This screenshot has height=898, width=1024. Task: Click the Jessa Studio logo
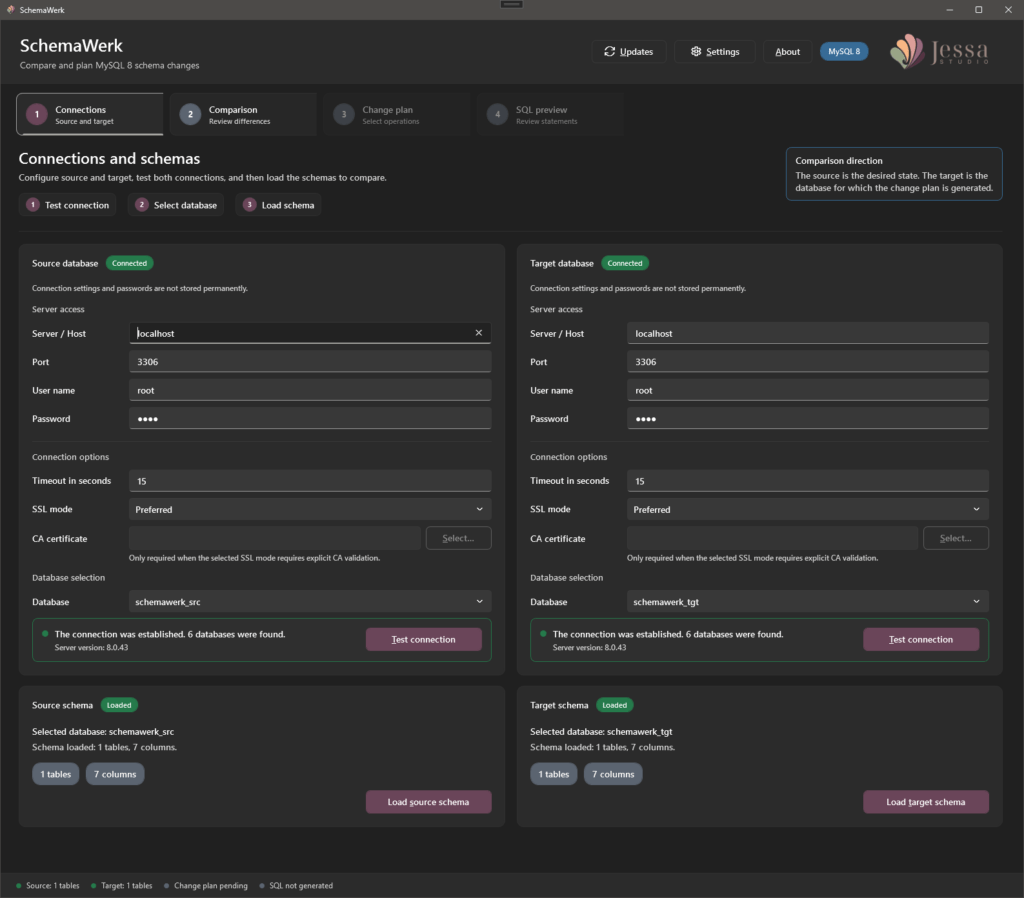coord(939,51)
